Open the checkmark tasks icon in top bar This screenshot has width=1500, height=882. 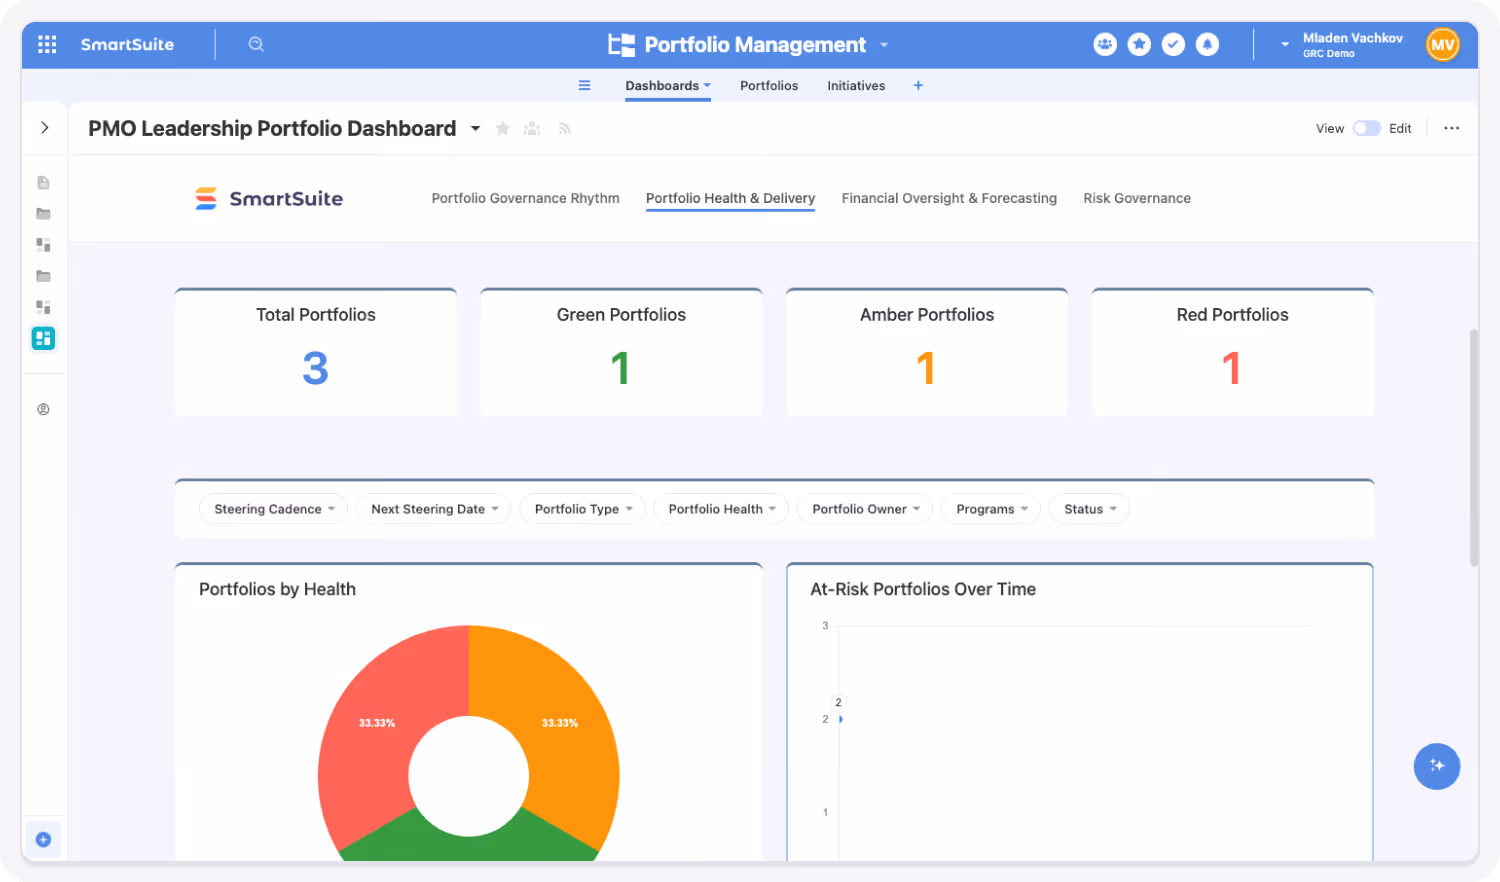[1173, 44]
